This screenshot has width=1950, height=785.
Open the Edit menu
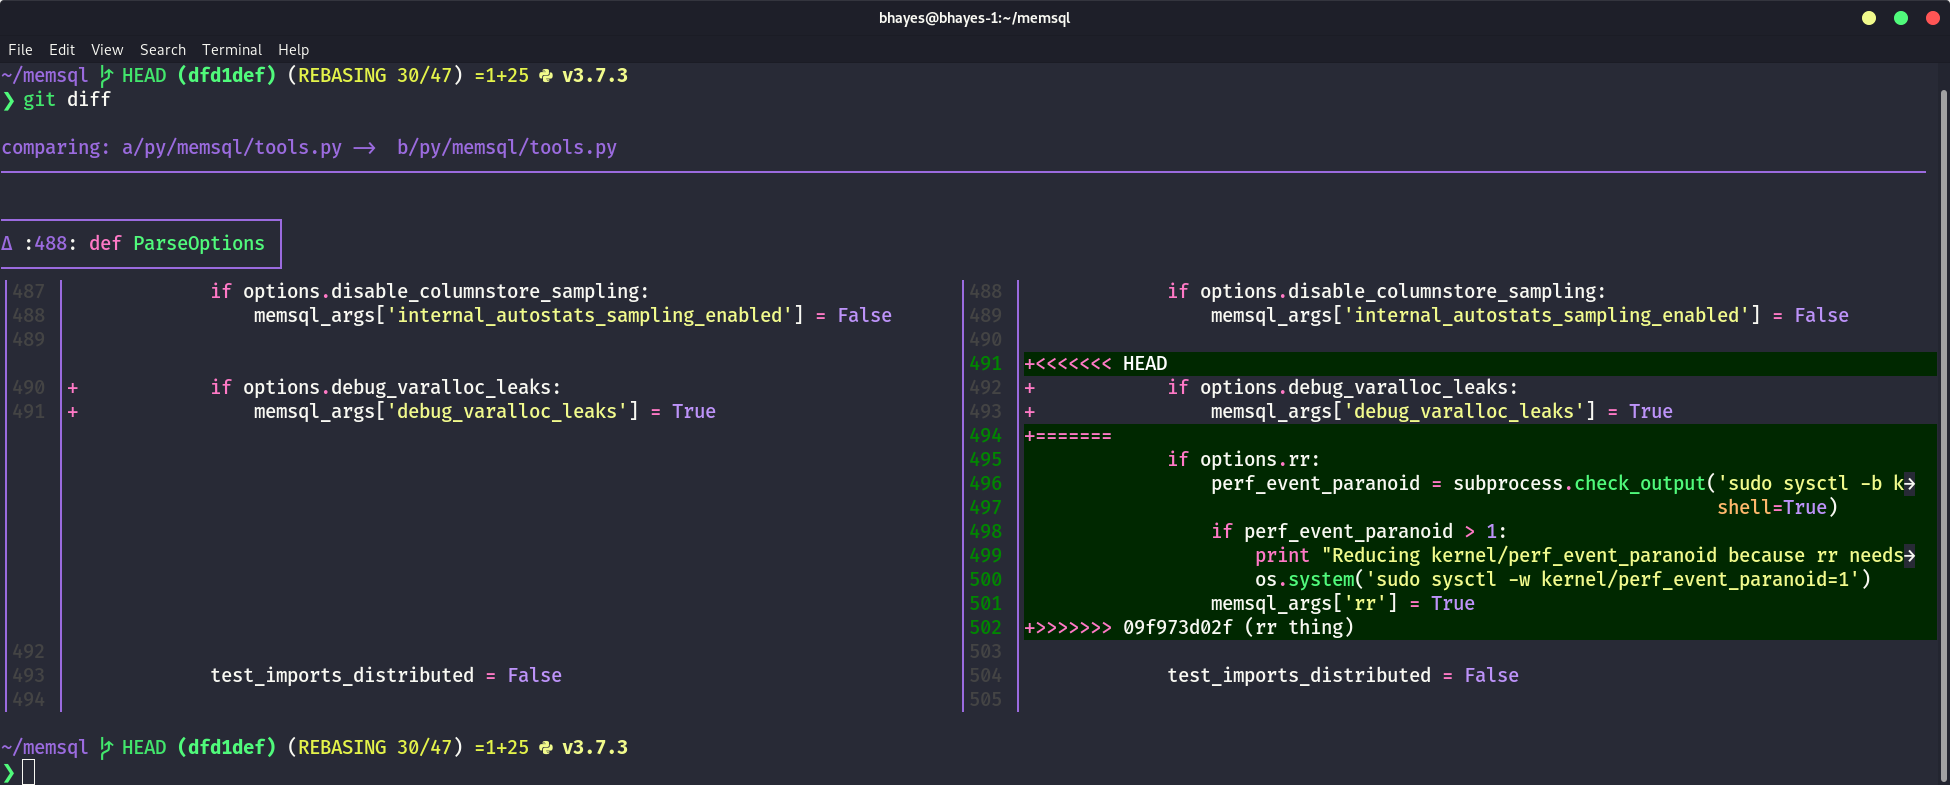tap(62, 50)
